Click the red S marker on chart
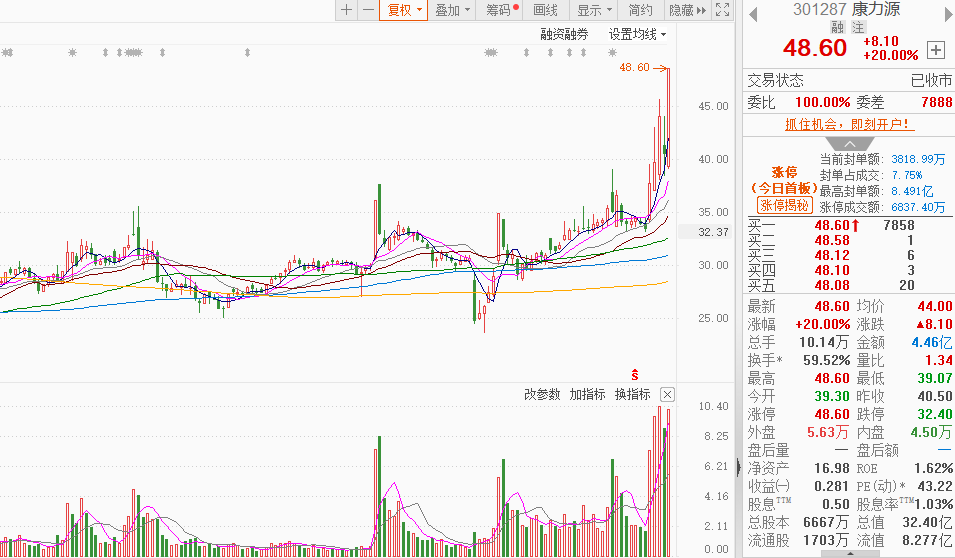This screenshot has width=955, height=558. click(635, 375)
